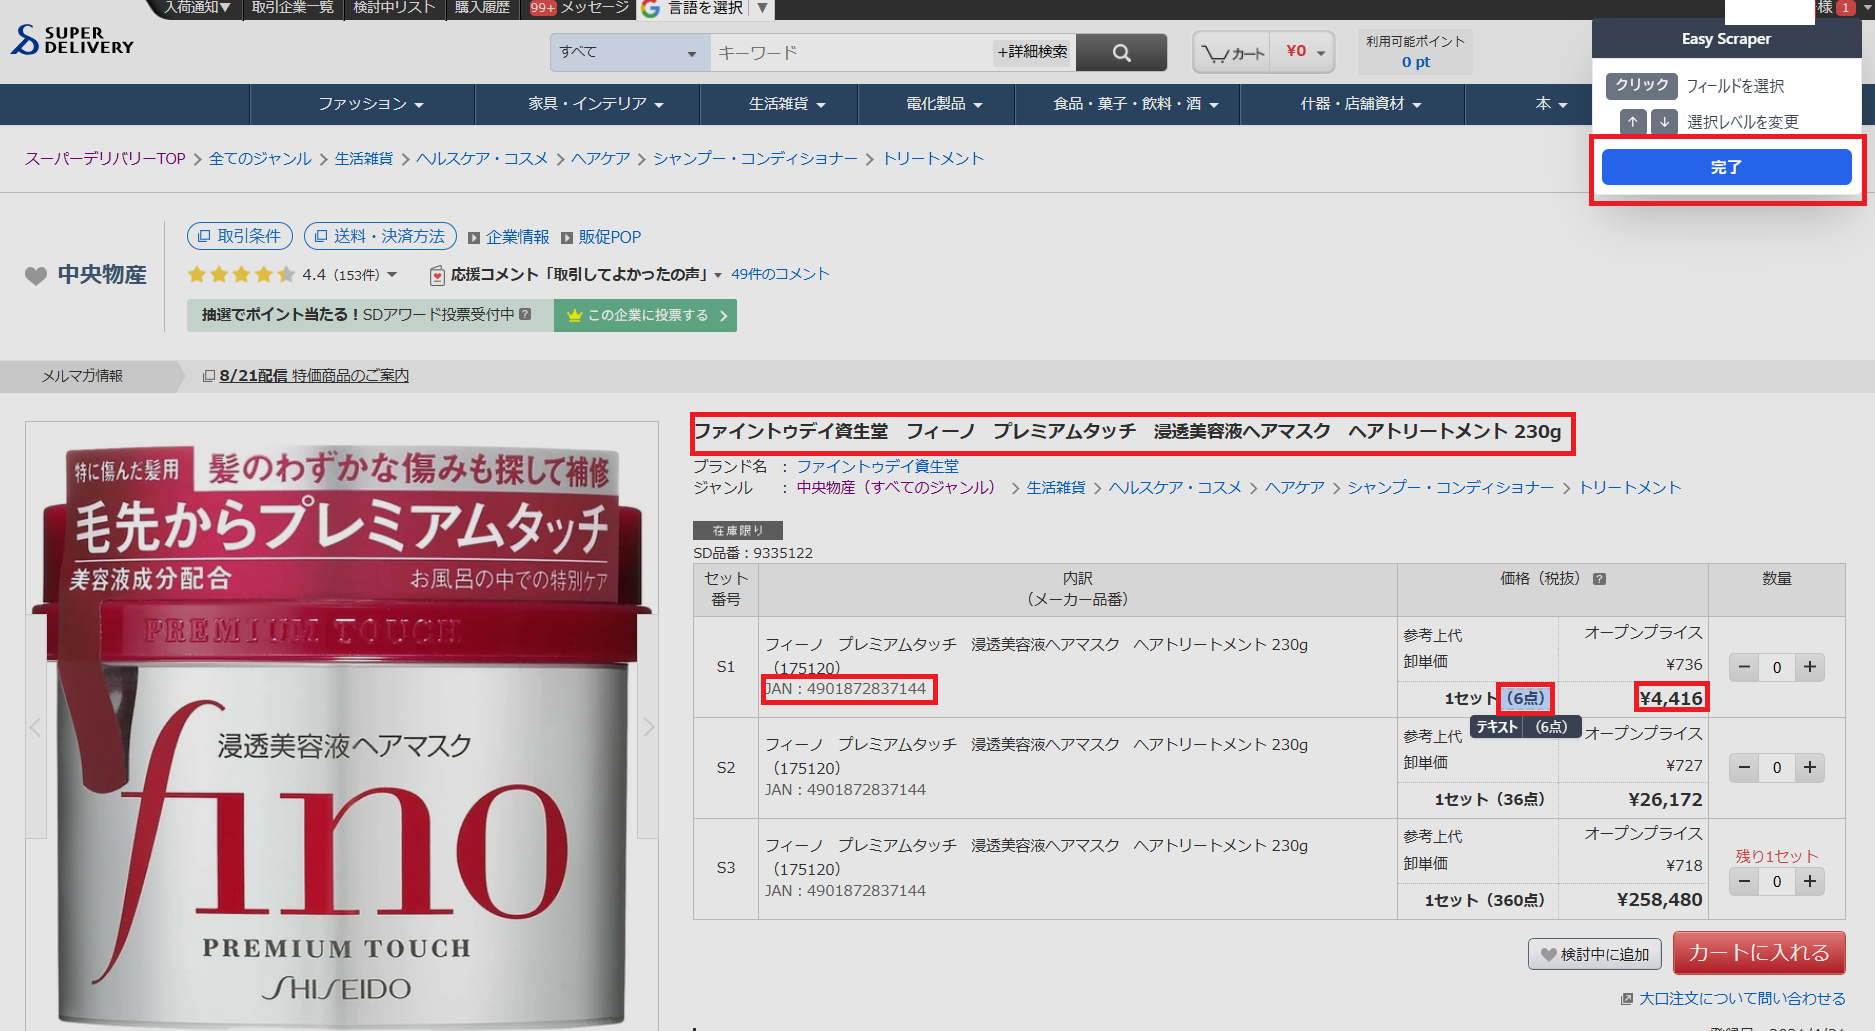The height and width of the screenshot is (1031, 1875).
Task: Expand the star rating dropdown arrow
Action: point(392,274)
